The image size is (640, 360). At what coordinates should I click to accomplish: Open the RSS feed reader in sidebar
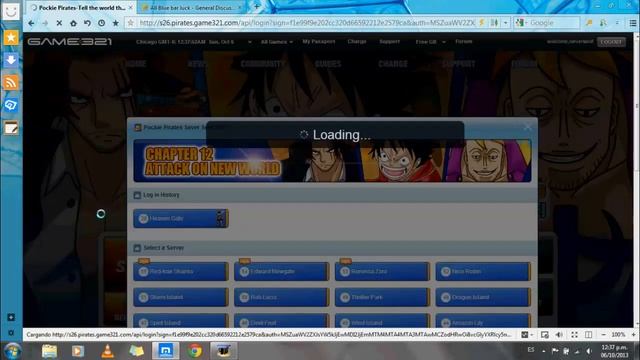pos(11,82)
